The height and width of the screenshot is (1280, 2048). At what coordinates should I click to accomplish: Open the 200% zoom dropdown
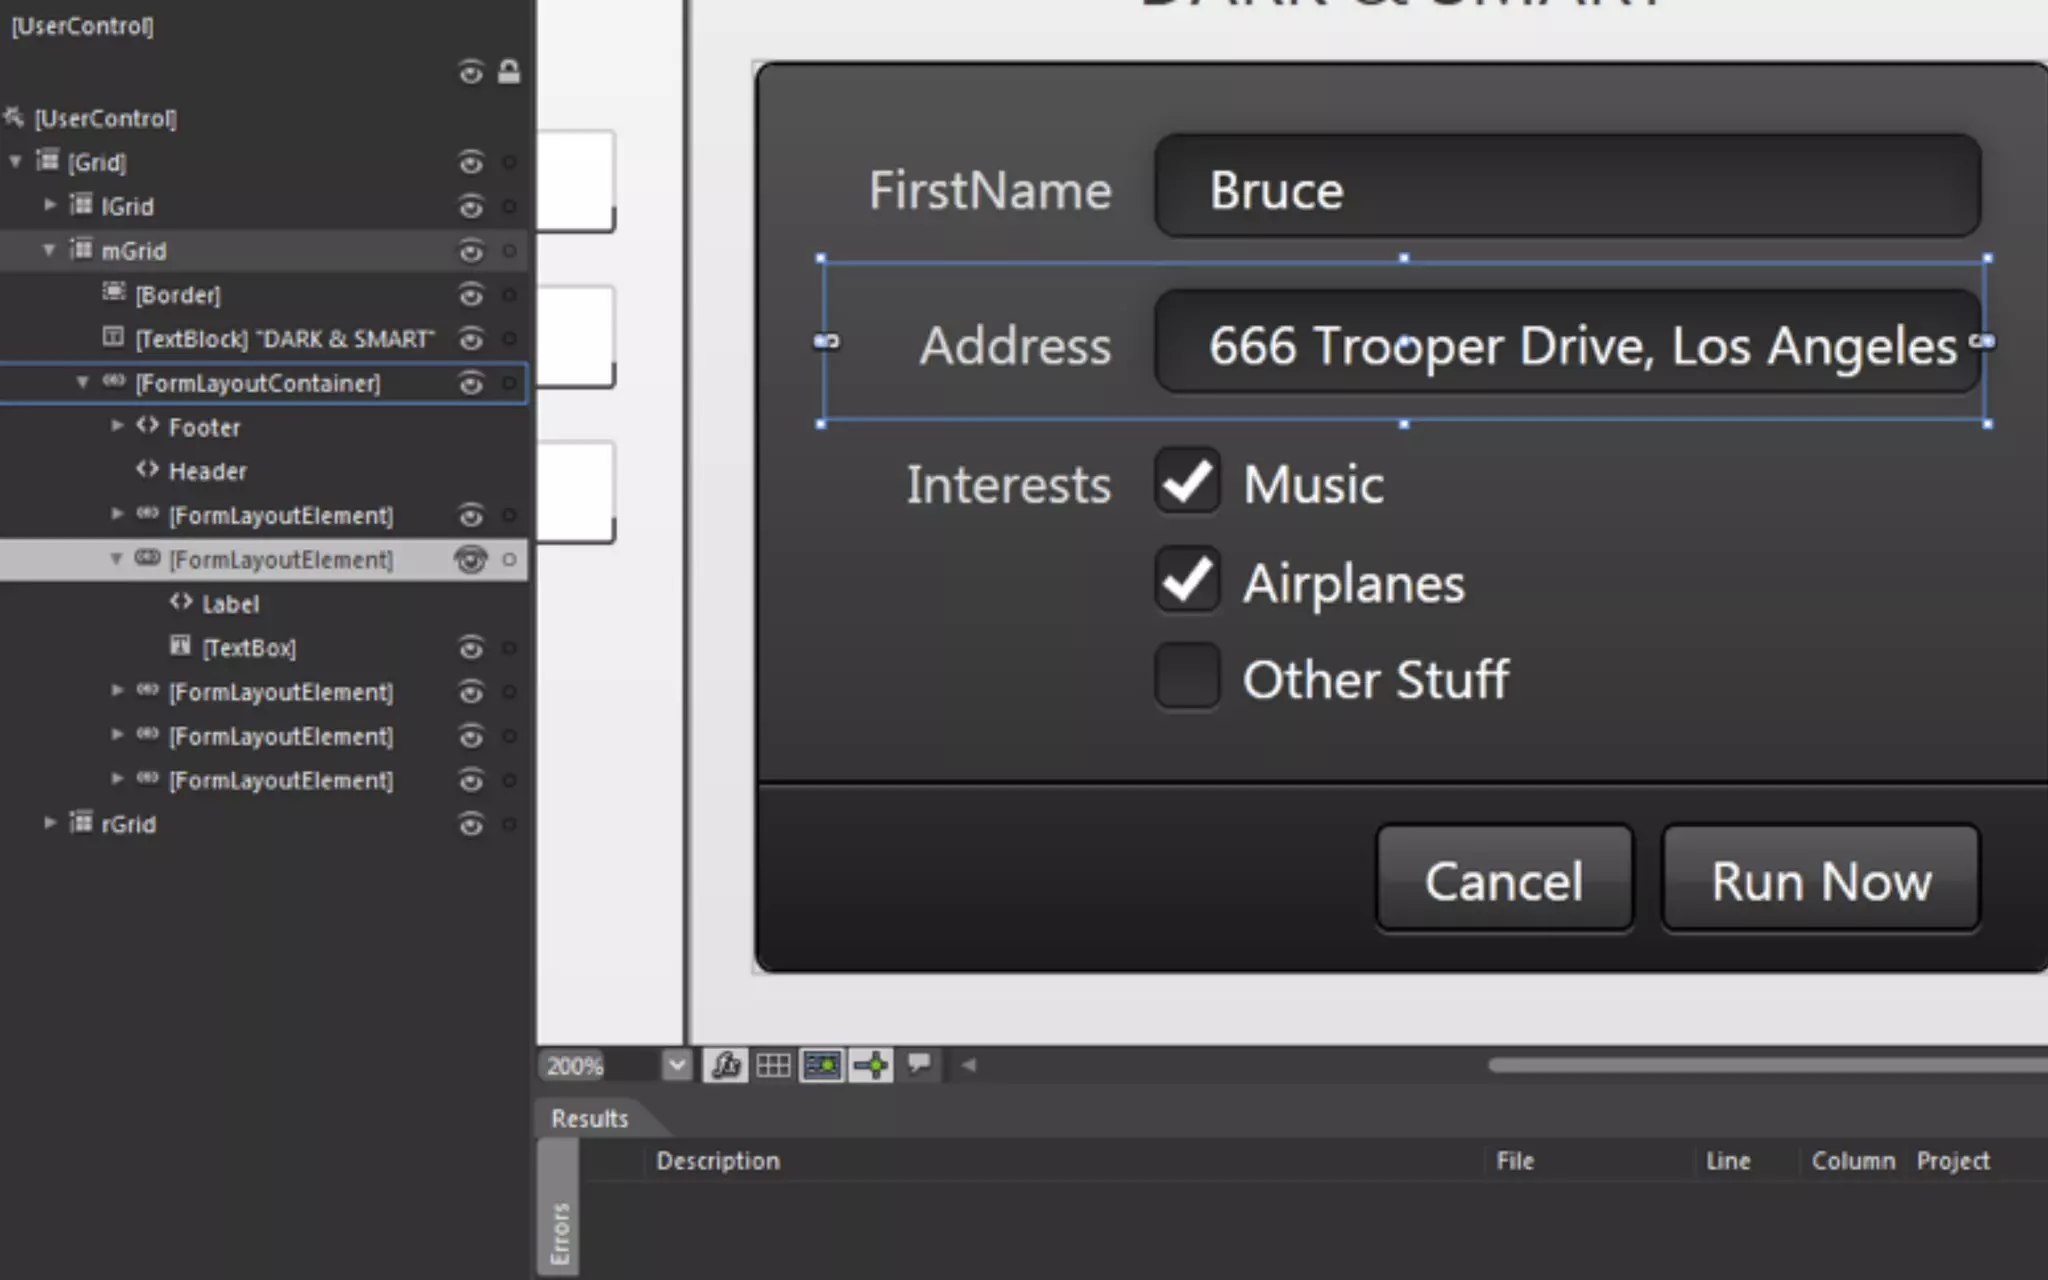(x=677, y=1065)
